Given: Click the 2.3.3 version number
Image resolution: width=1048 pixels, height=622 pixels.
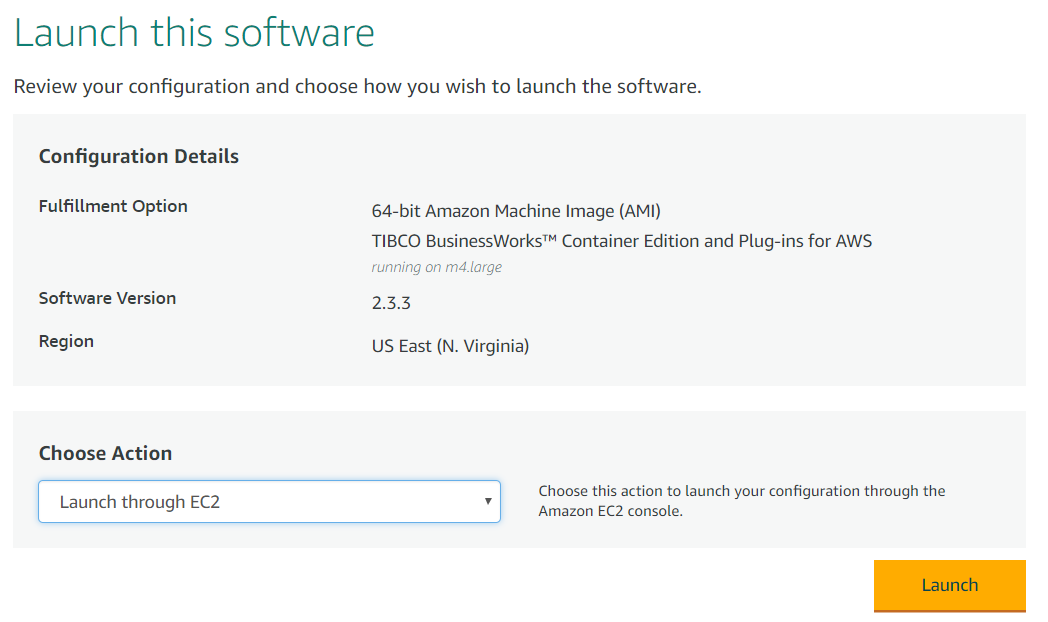Looking at the screenshot, I should 391,303.
